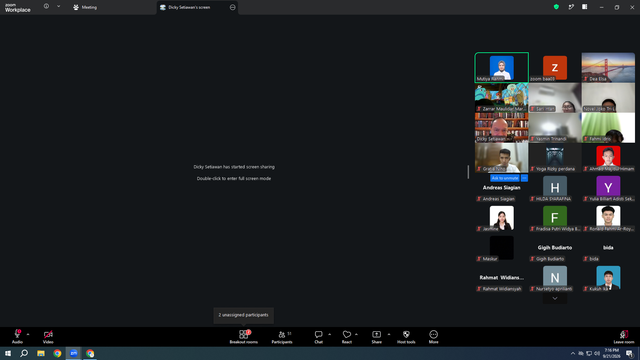Click the green encryption shield icon

pos(556,7)
